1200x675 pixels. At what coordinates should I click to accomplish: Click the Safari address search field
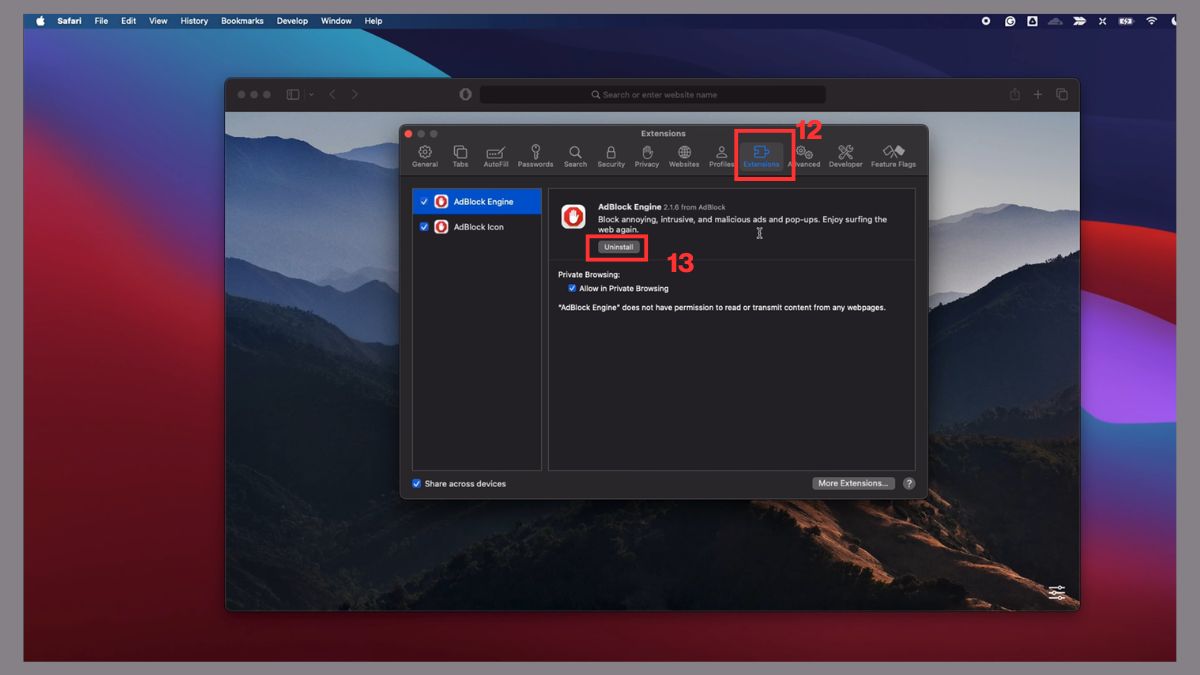tap(653, 95)
